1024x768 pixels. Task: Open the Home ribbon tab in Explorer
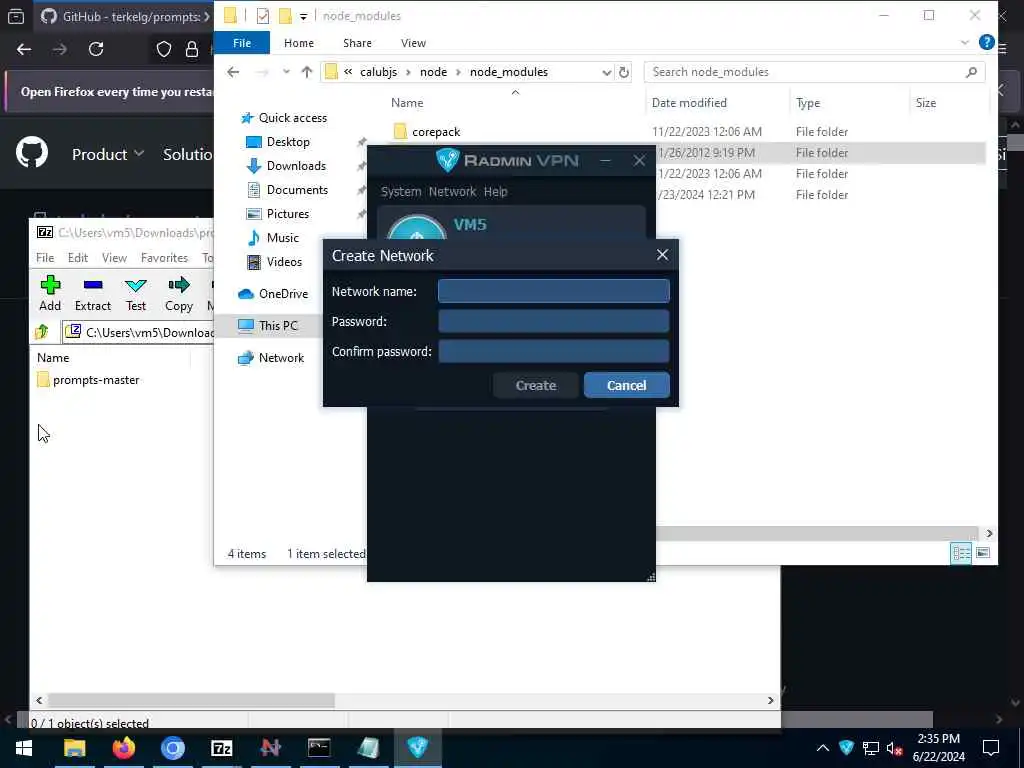coord(298,42)
